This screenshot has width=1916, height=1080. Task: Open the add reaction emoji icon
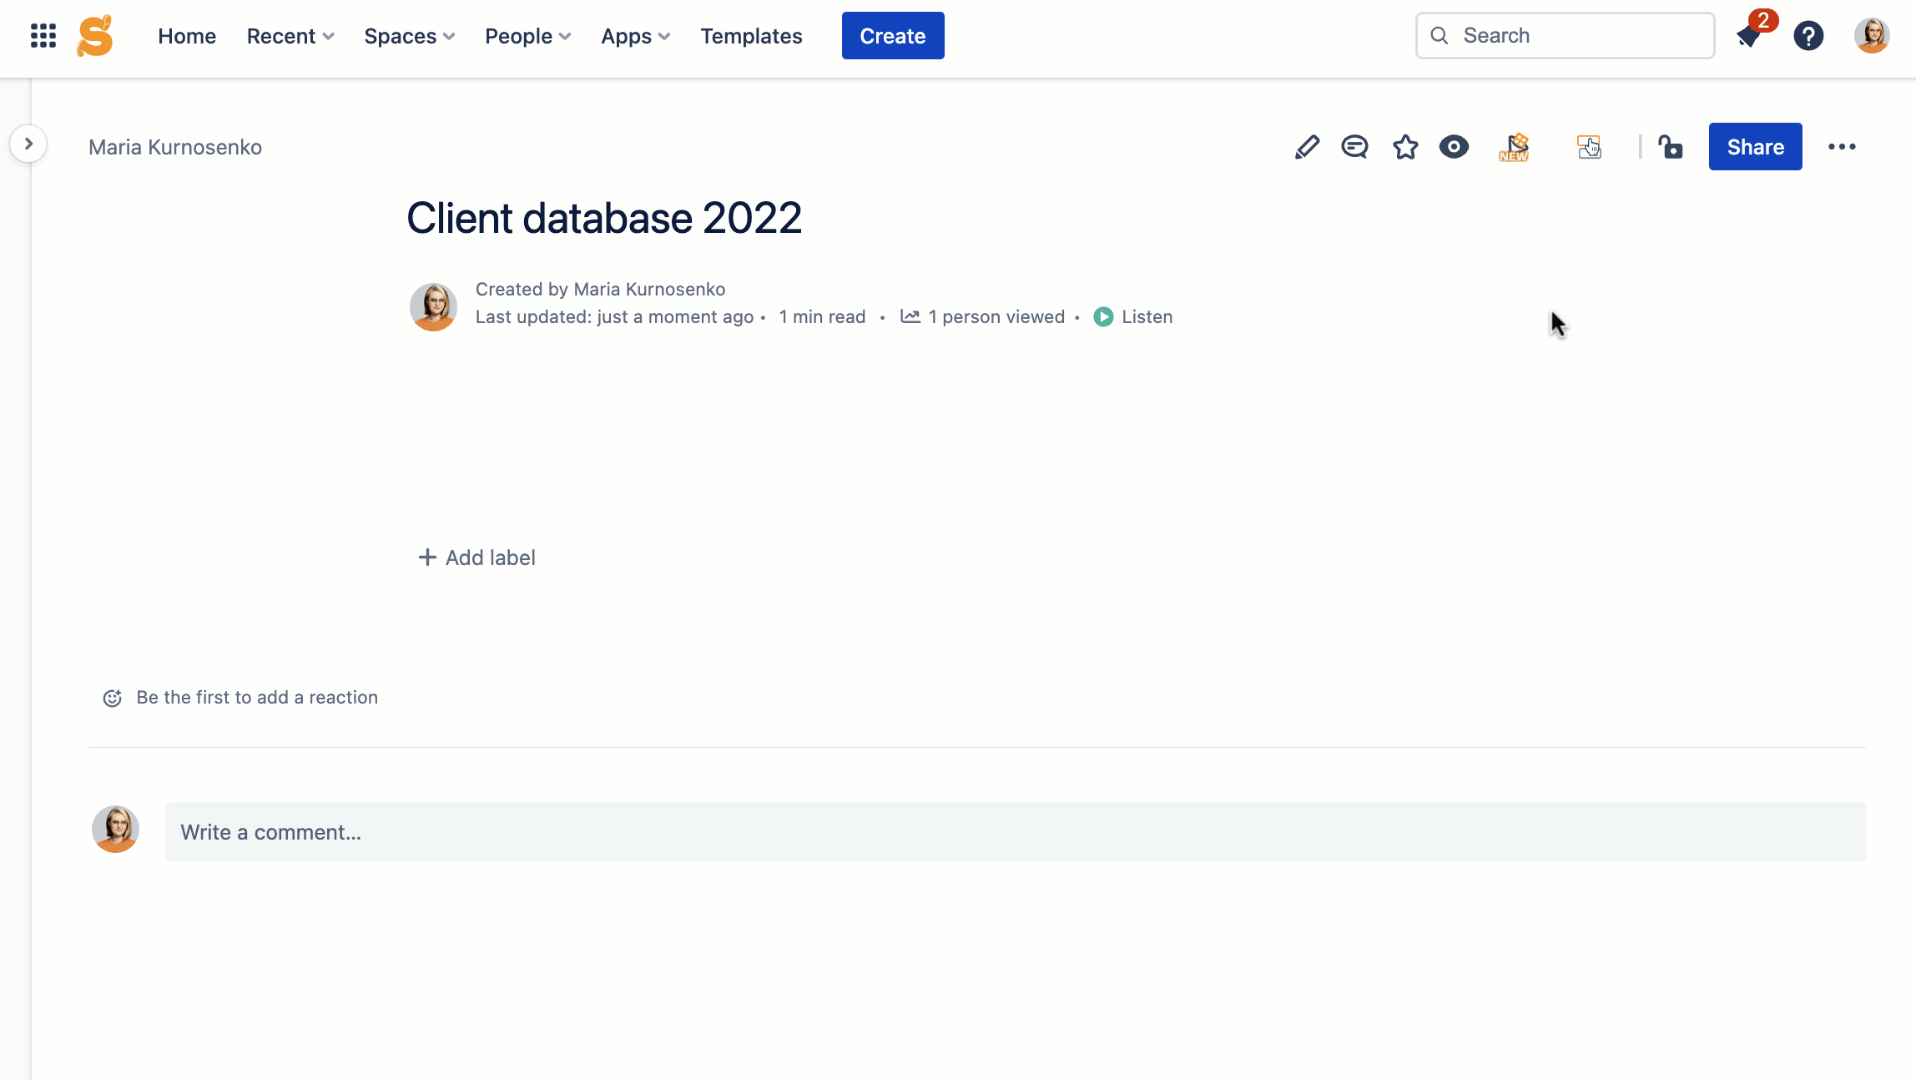pos(112,698)
